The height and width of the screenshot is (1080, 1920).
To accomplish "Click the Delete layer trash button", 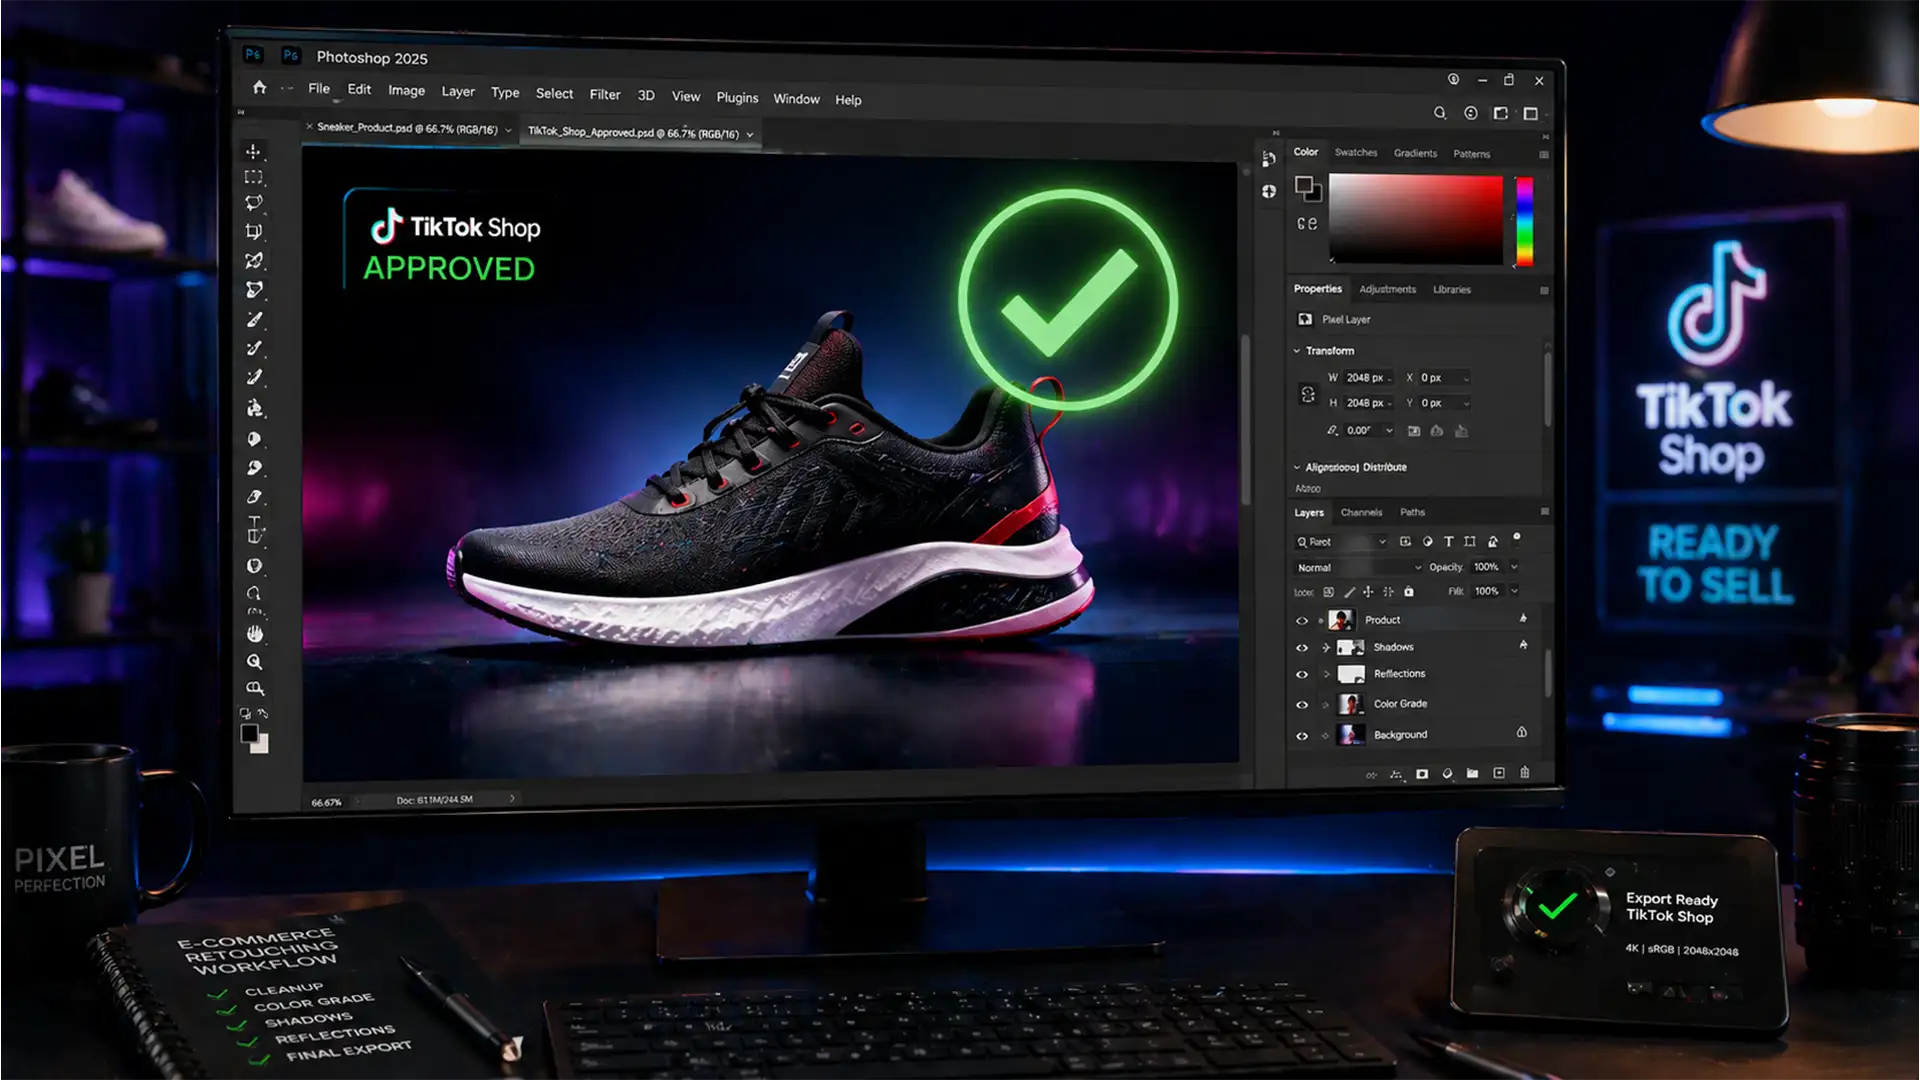I will click(1523, 773).
